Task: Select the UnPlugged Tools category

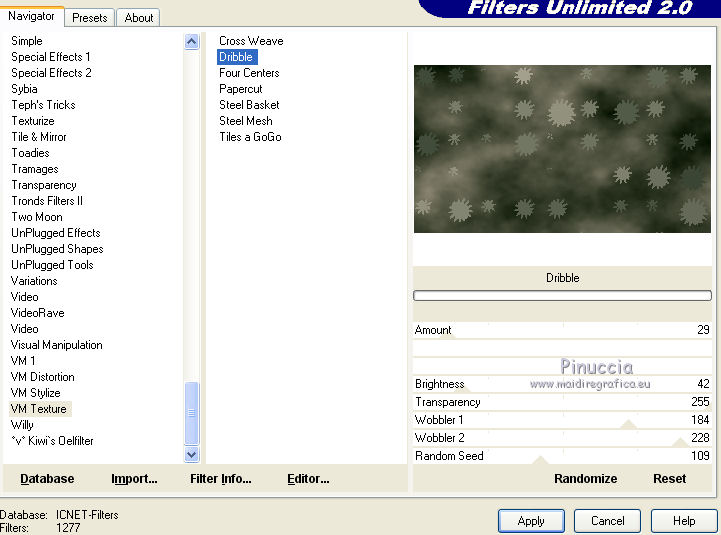Action: [x=52, y=265]
